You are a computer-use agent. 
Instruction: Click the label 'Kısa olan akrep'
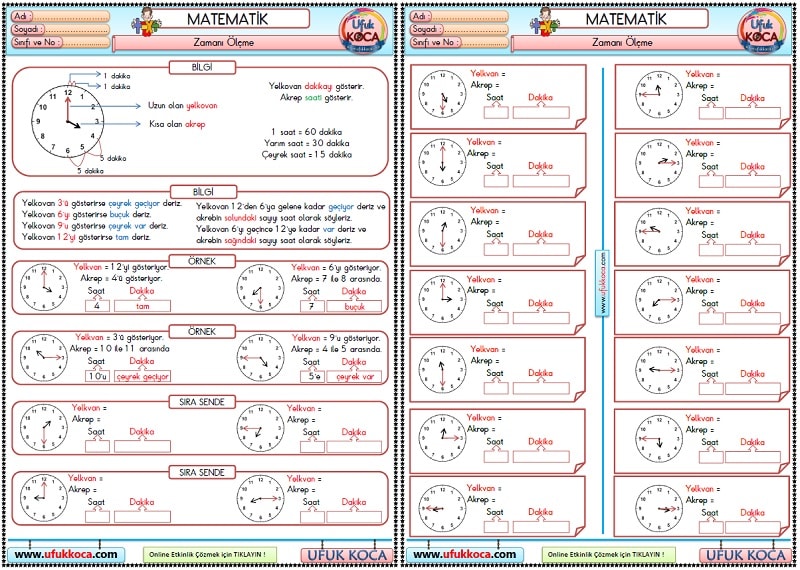(177, 124)
